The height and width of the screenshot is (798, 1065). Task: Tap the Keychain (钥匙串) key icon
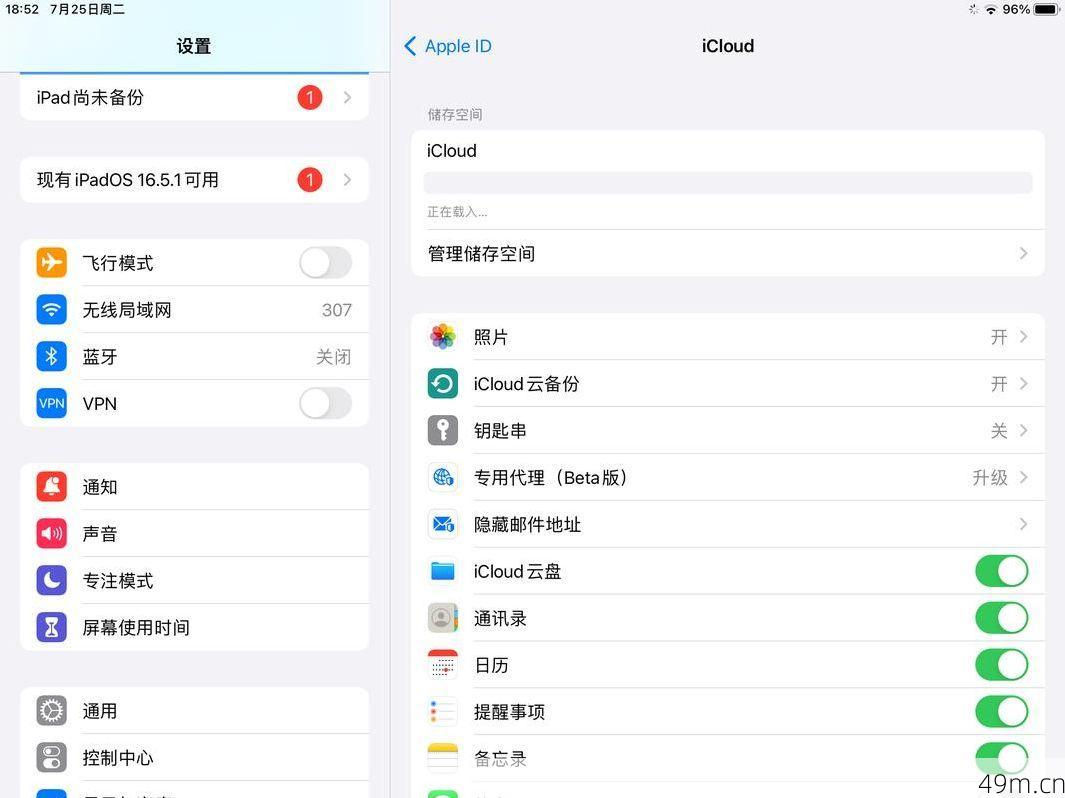coord(443,431)
